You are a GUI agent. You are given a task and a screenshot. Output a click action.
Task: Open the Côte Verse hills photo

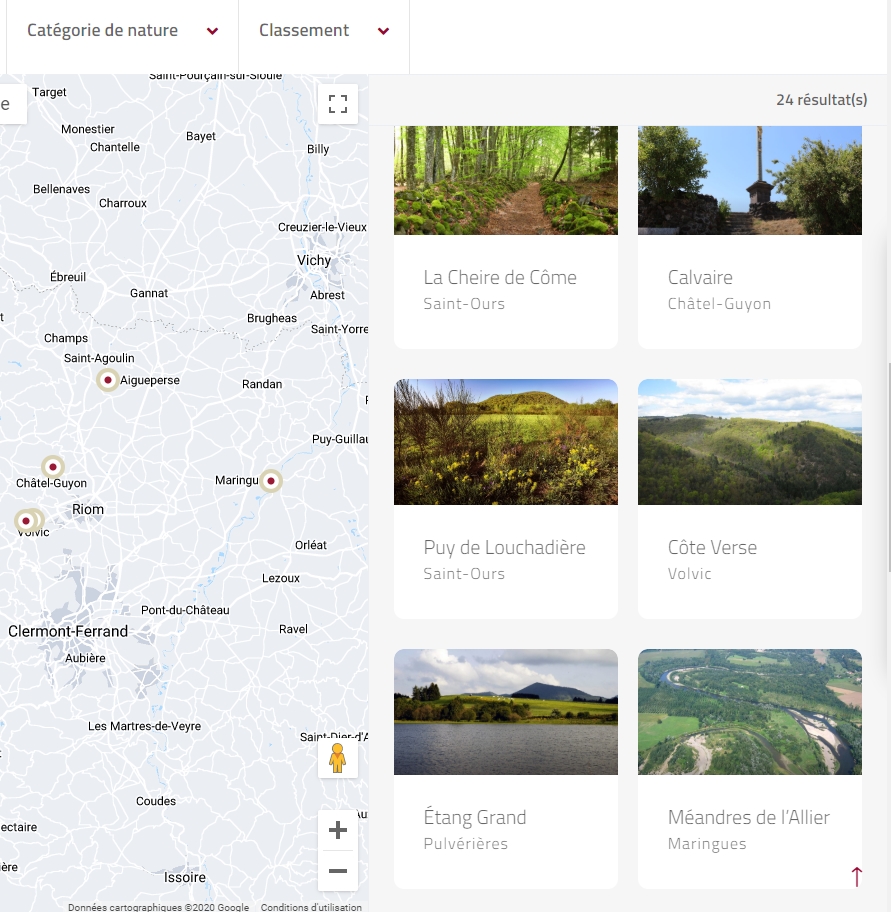[750, 442]
